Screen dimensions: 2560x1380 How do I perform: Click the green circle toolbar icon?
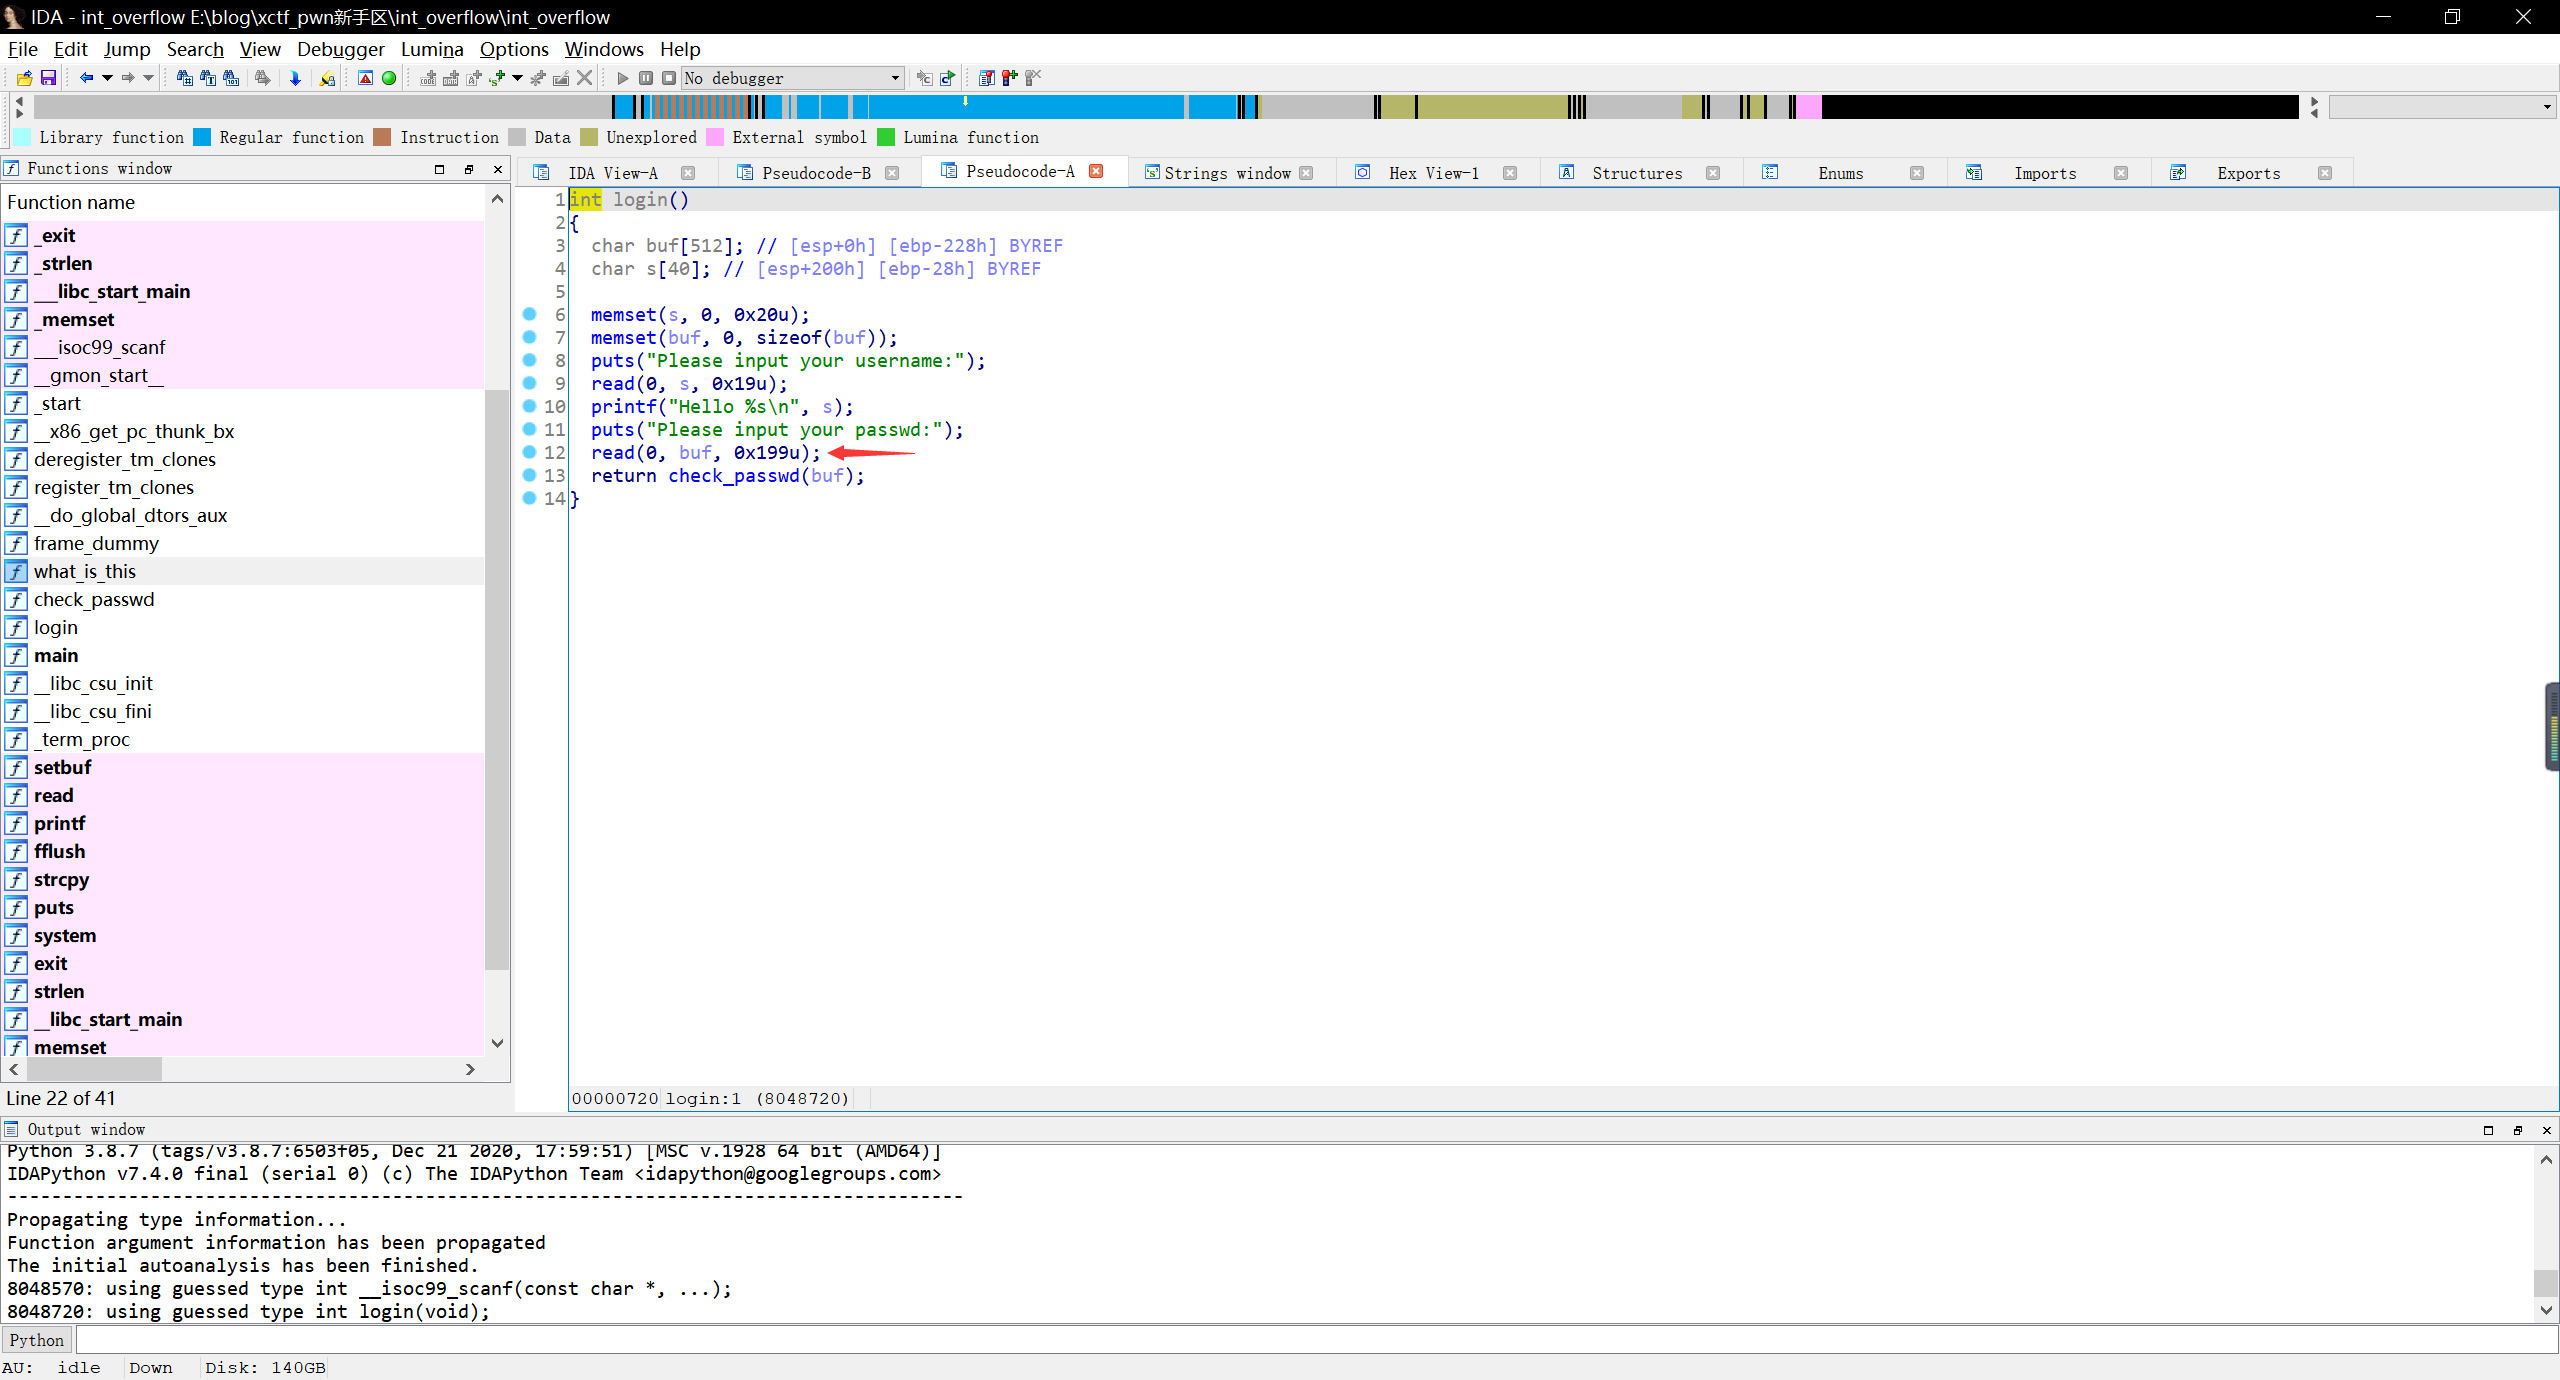(389, 78)
